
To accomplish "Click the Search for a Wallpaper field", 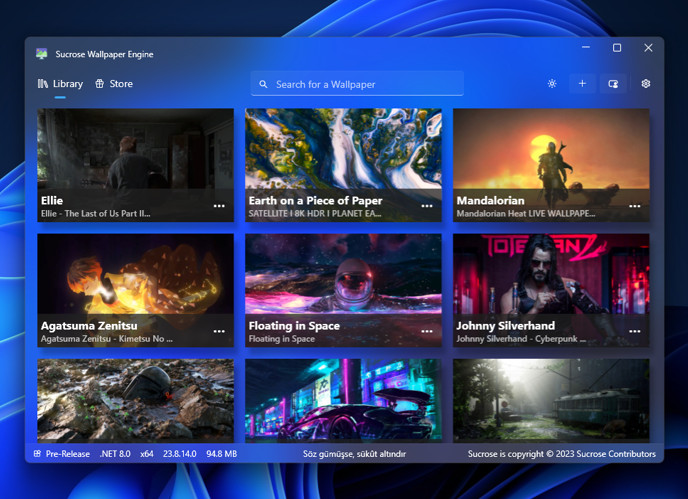I will [357, 84].
